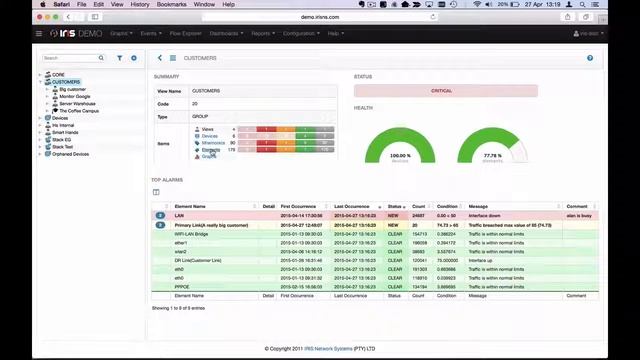Click the green segment in the Devices status bar
Image resolution: width=640 pixels, height=360 pixels.
coord(305,136)
